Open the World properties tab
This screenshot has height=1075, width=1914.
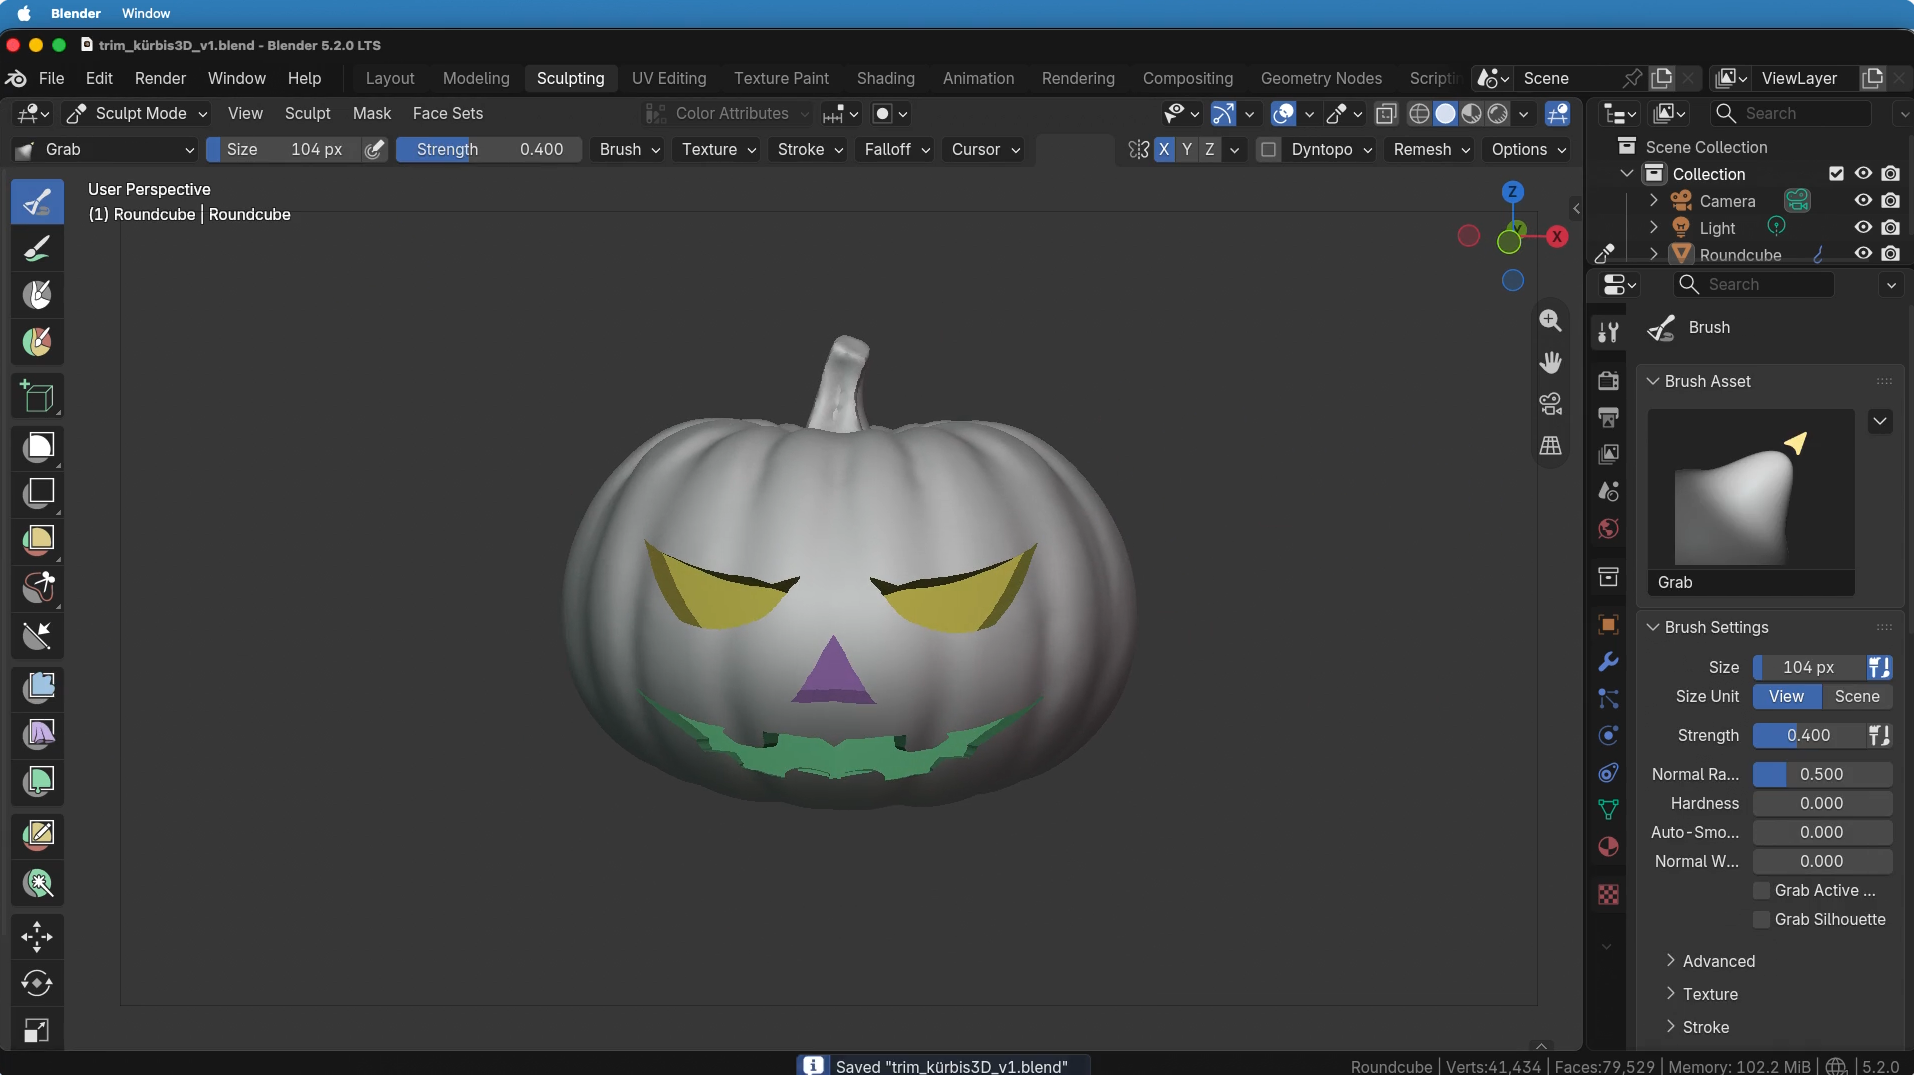coord(1608,528)
